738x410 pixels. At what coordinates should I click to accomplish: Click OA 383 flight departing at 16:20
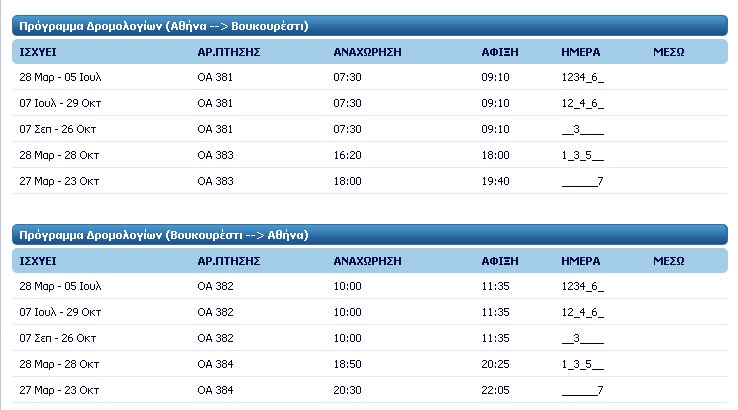(x=215, y=155)
